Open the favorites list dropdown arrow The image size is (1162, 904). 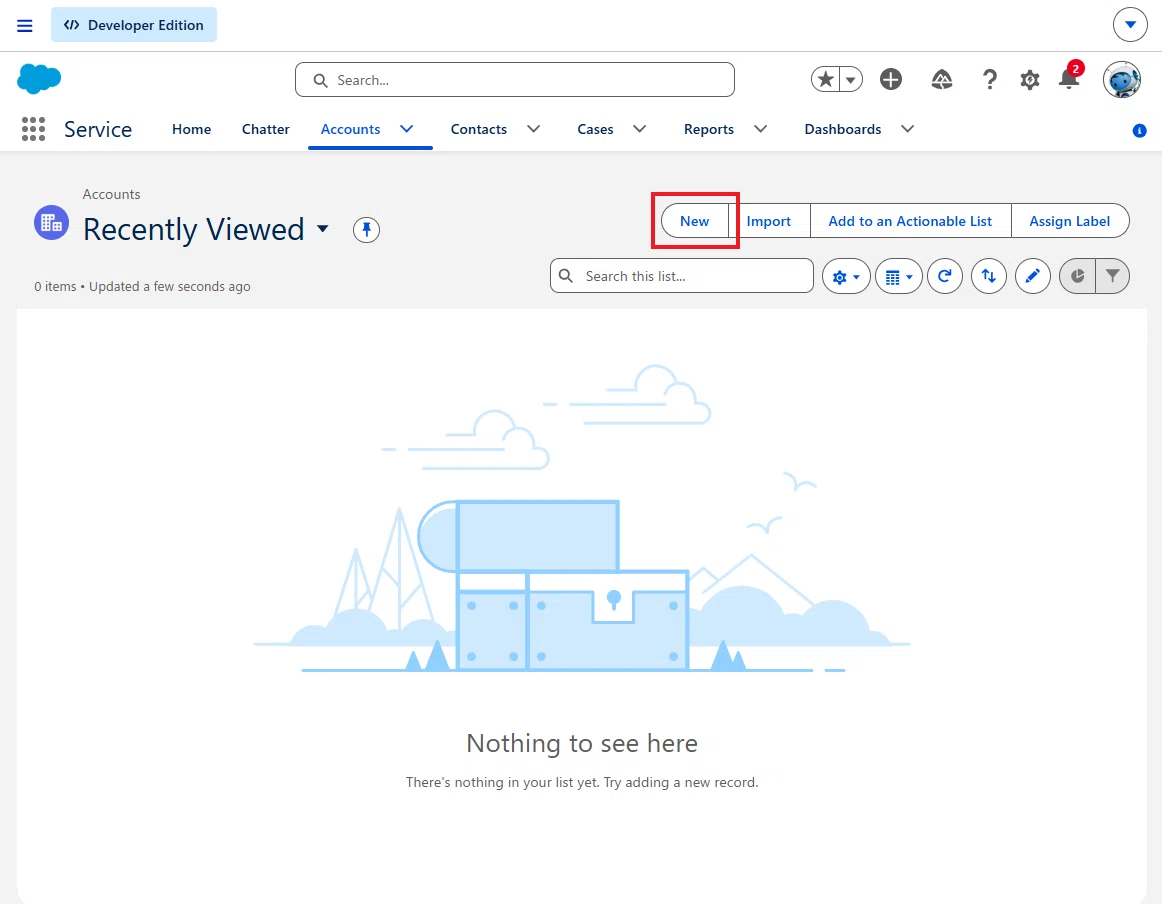851,79
